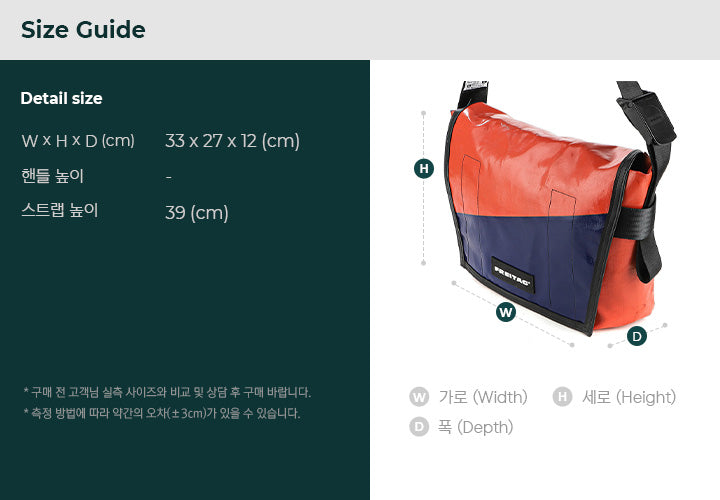The height and width of the screenshot is (500, 720).
Task: Click the 가로 (Width) legend text
Action: [x=483, y=397]
